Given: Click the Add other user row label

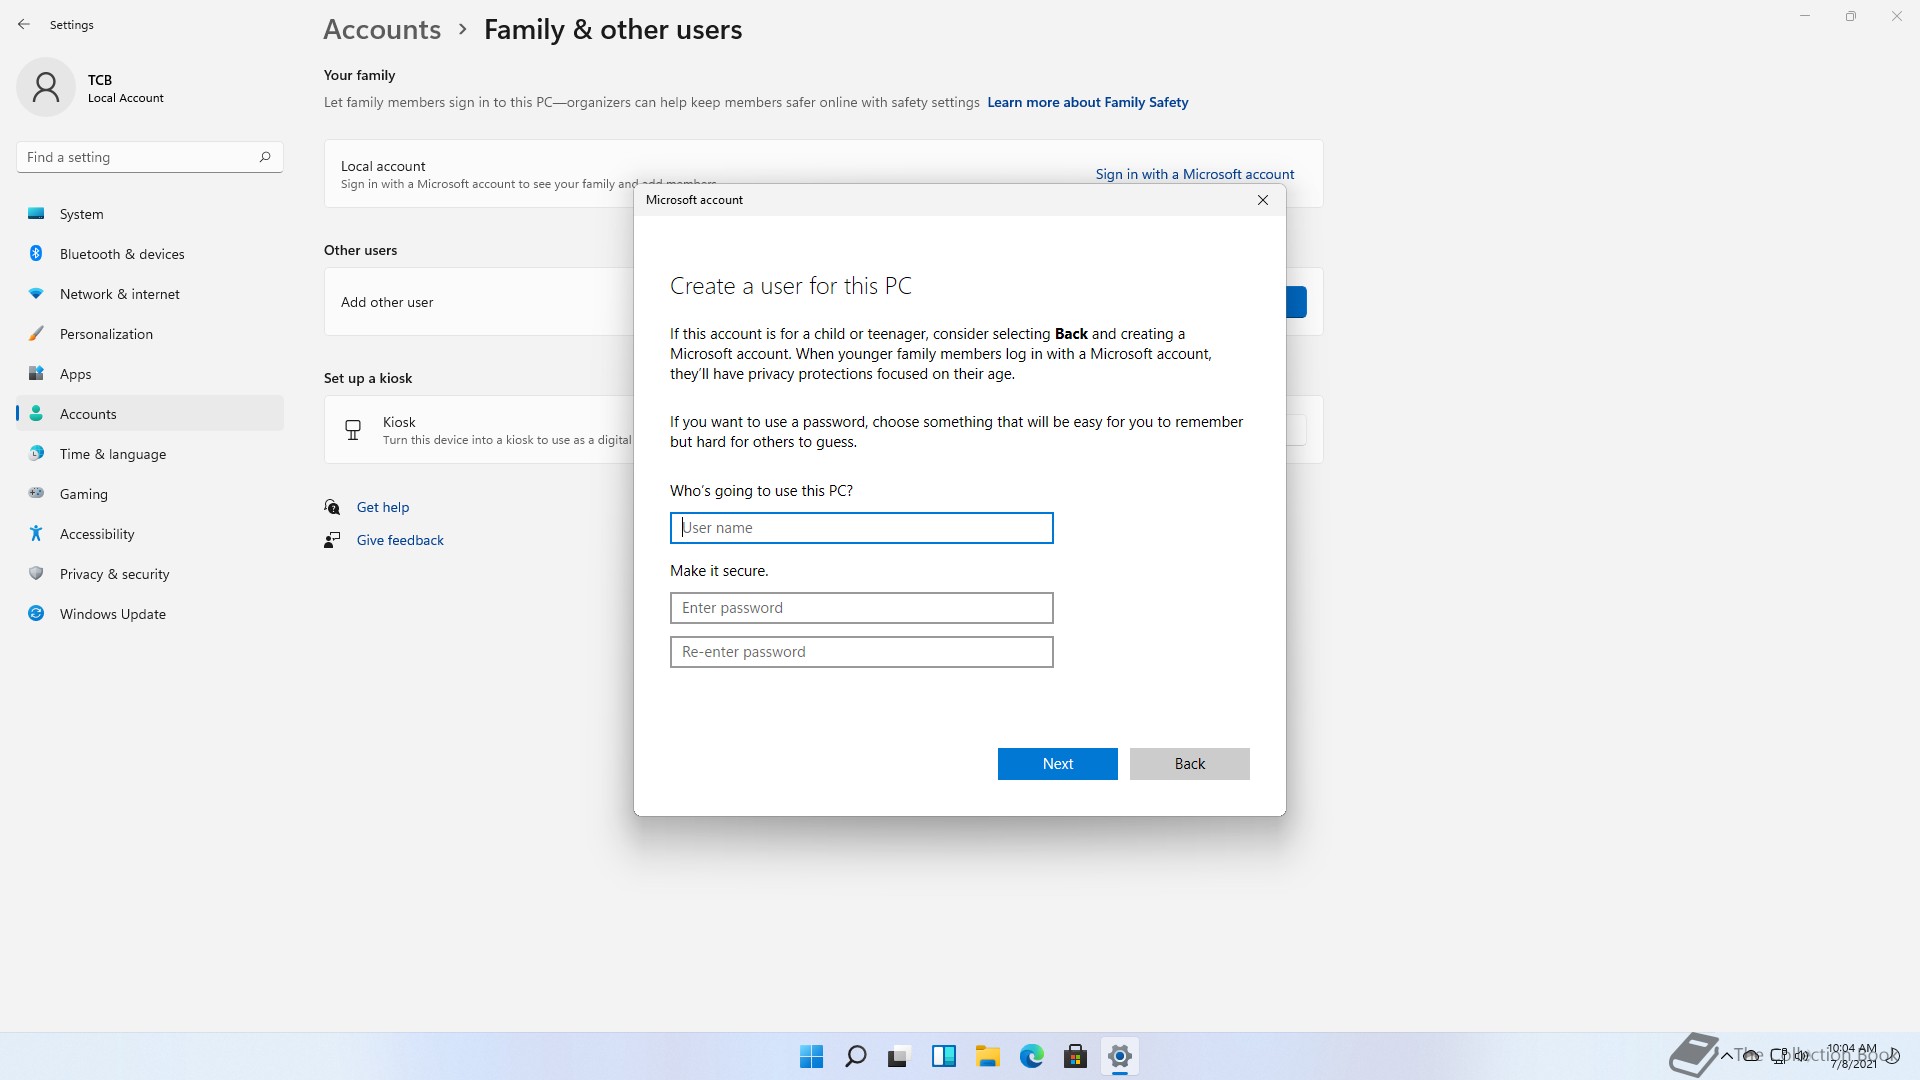Looking at the screenshot, I should click(387, 302).
